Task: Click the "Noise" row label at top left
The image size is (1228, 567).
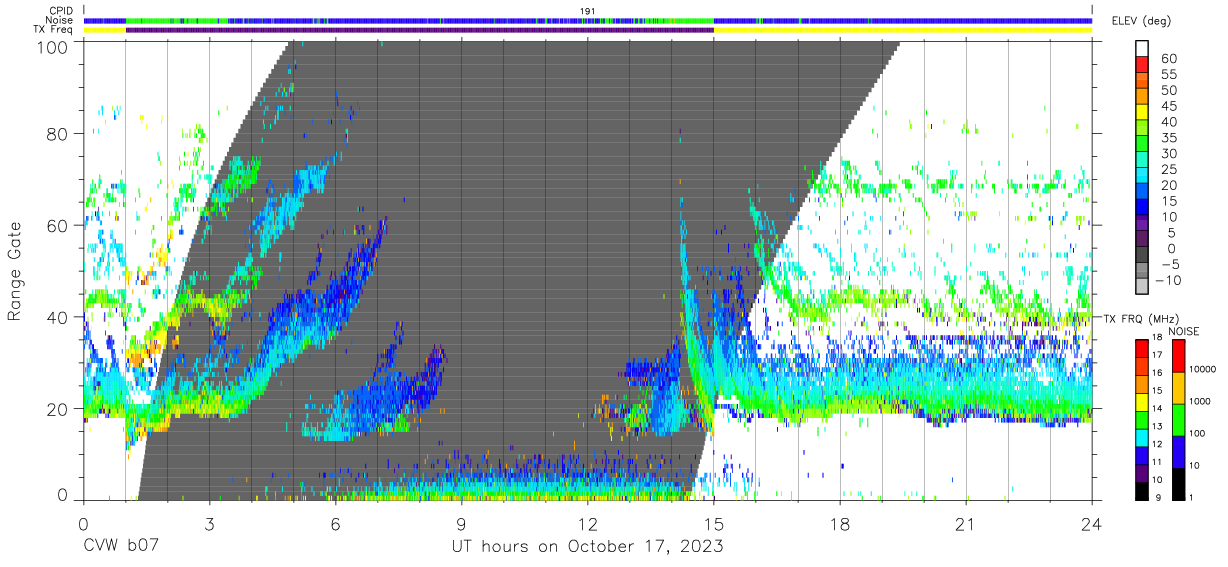Action: click(x=59, y=20)
